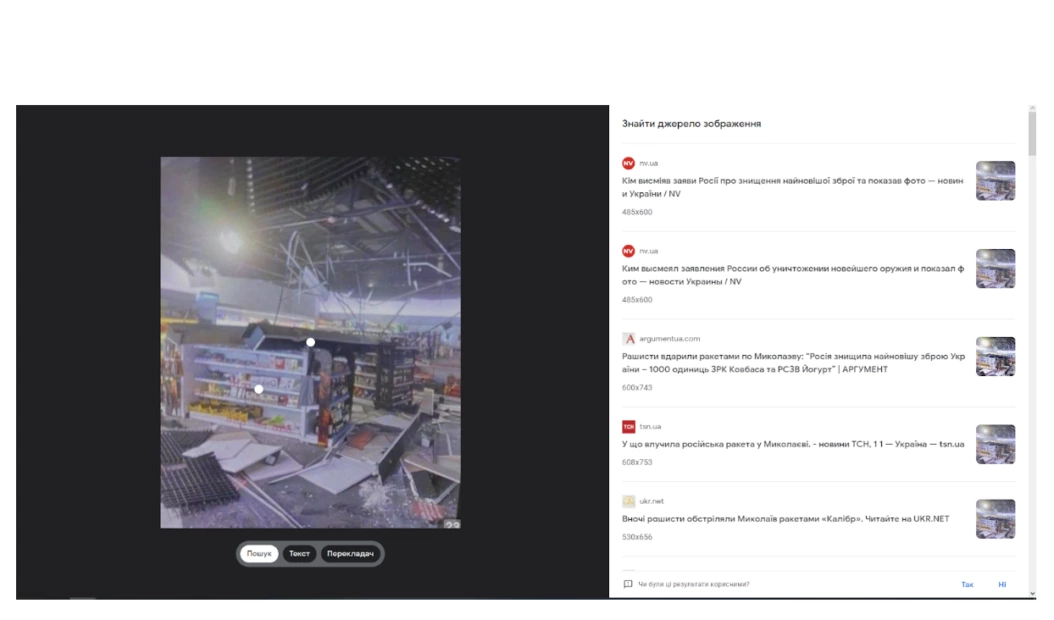Switch to the Текст mode

(x=299, y=554)
